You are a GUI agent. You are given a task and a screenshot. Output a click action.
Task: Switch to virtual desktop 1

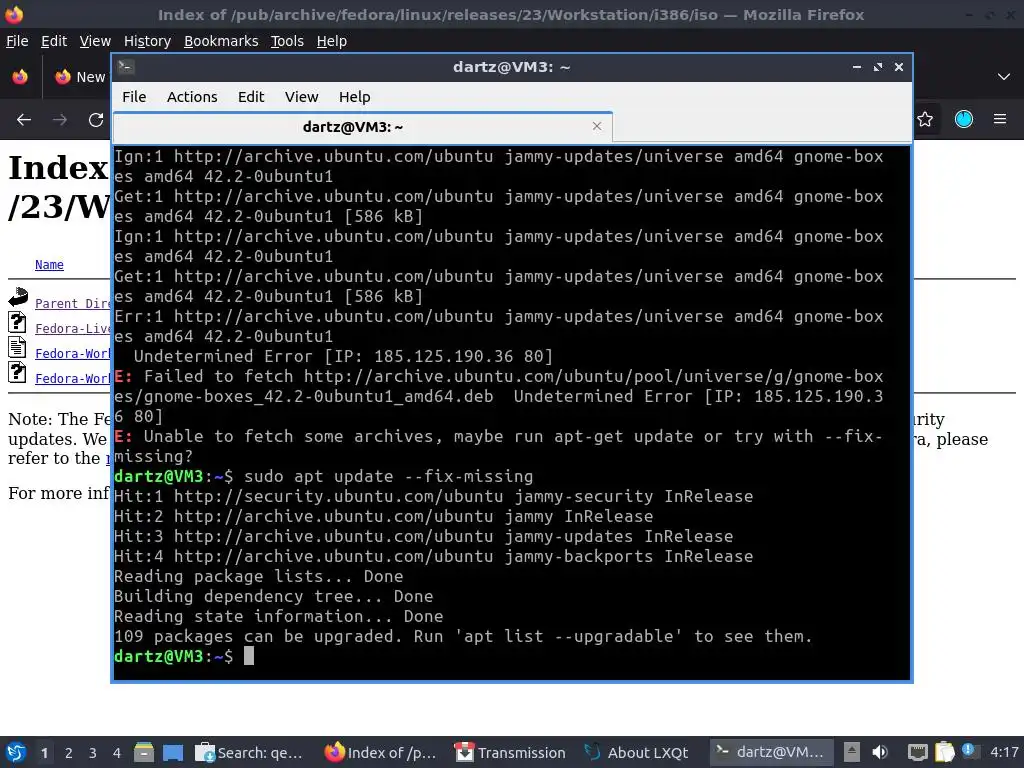[x=44, y=753]
